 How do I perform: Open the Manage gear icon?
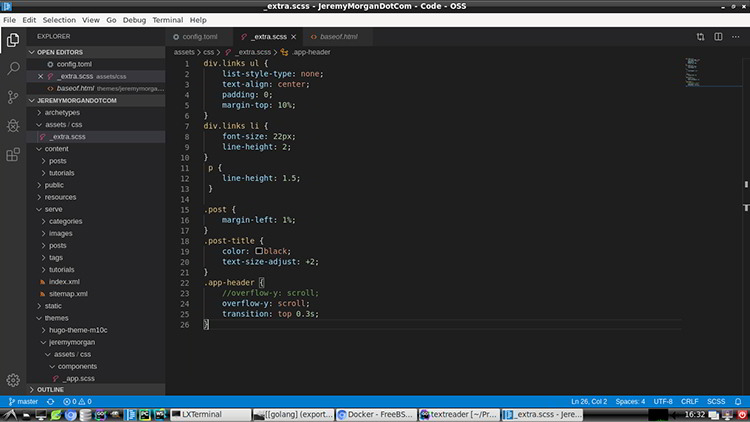(13, 380)
